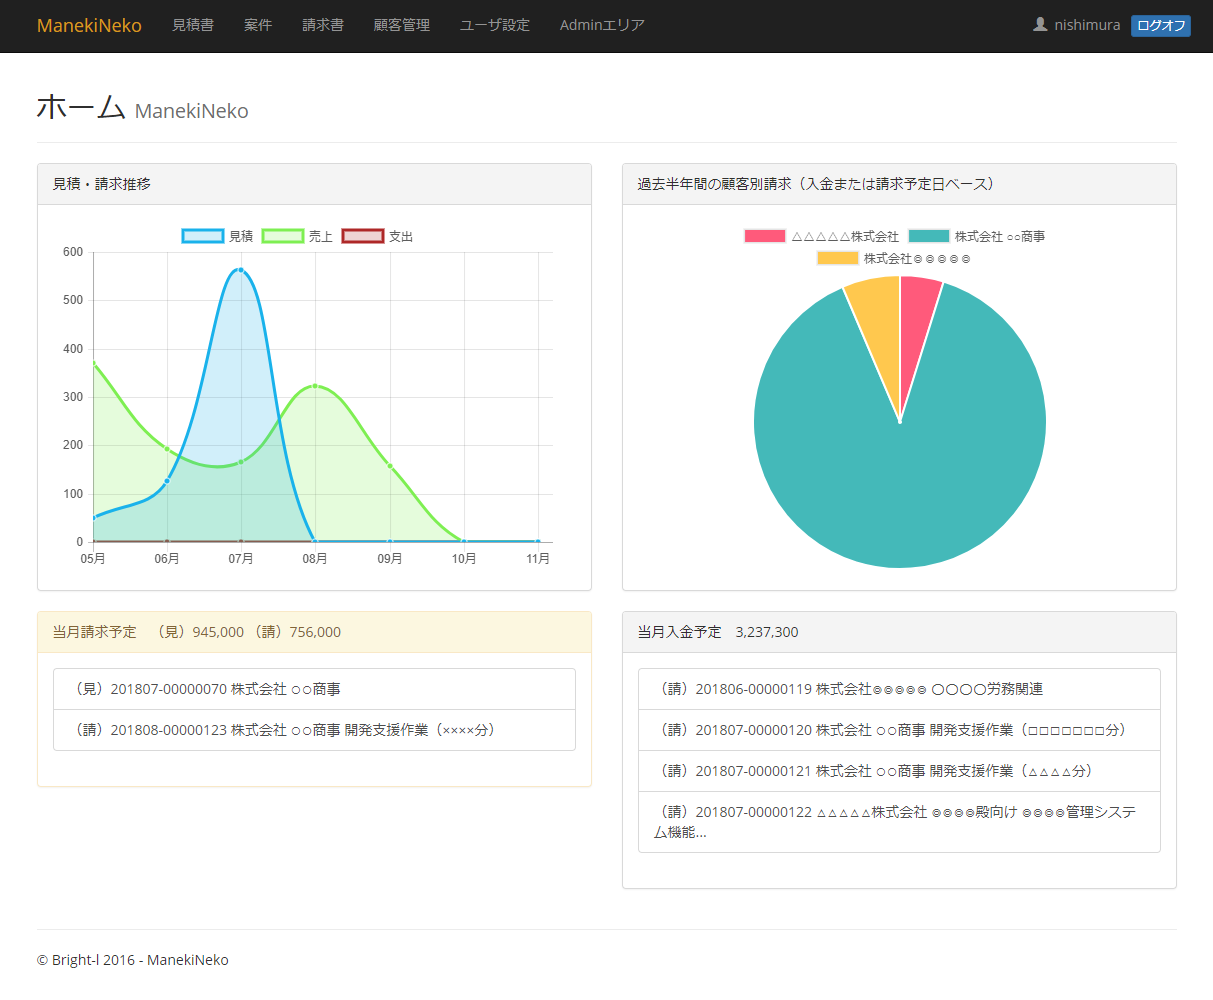This screenshot has height=1000, width=1213.
Task: Toggle the 見積 legend swatch
Action: (x=203, y=236)
